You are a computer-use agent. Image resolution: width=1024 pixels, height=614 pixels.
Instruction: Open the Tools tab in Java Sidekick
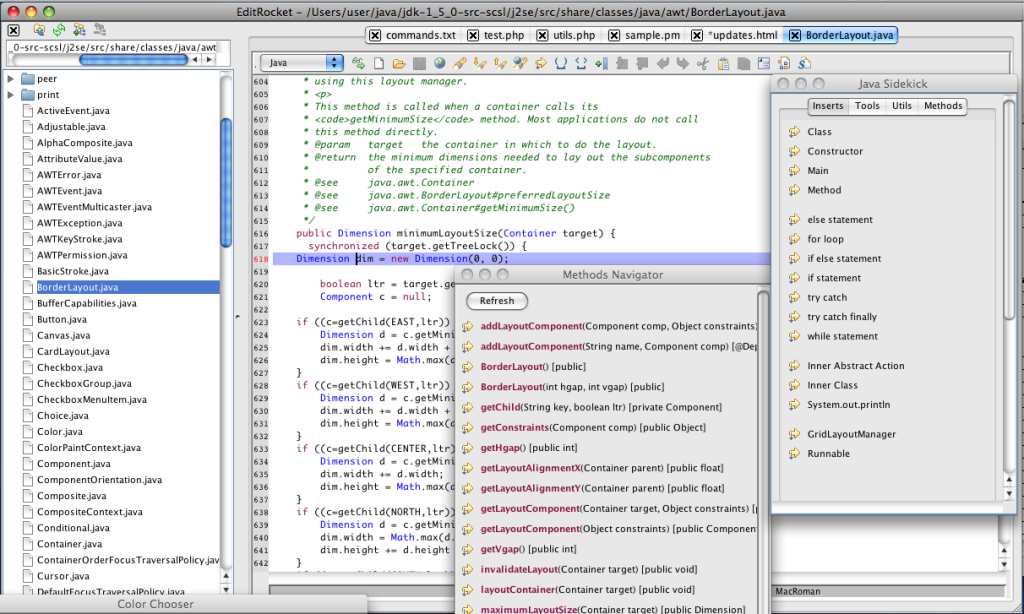[x=866, y=105]
